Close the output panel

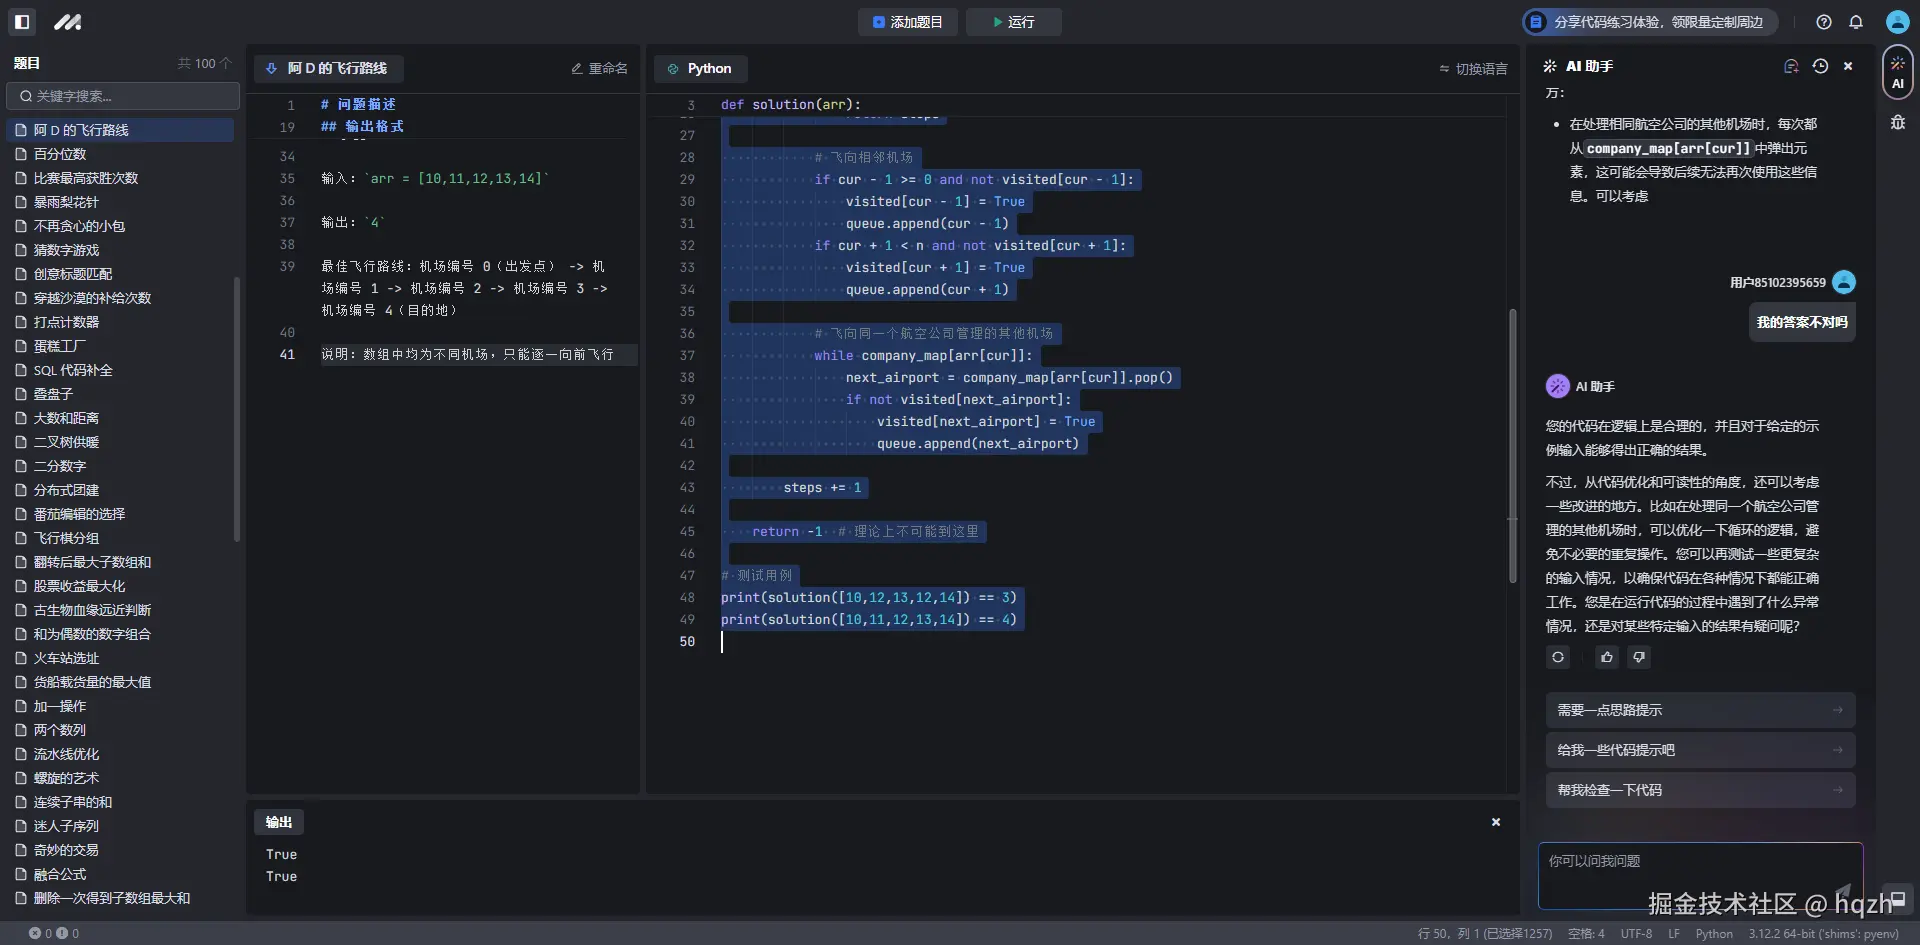click(x=1496, y=822)
